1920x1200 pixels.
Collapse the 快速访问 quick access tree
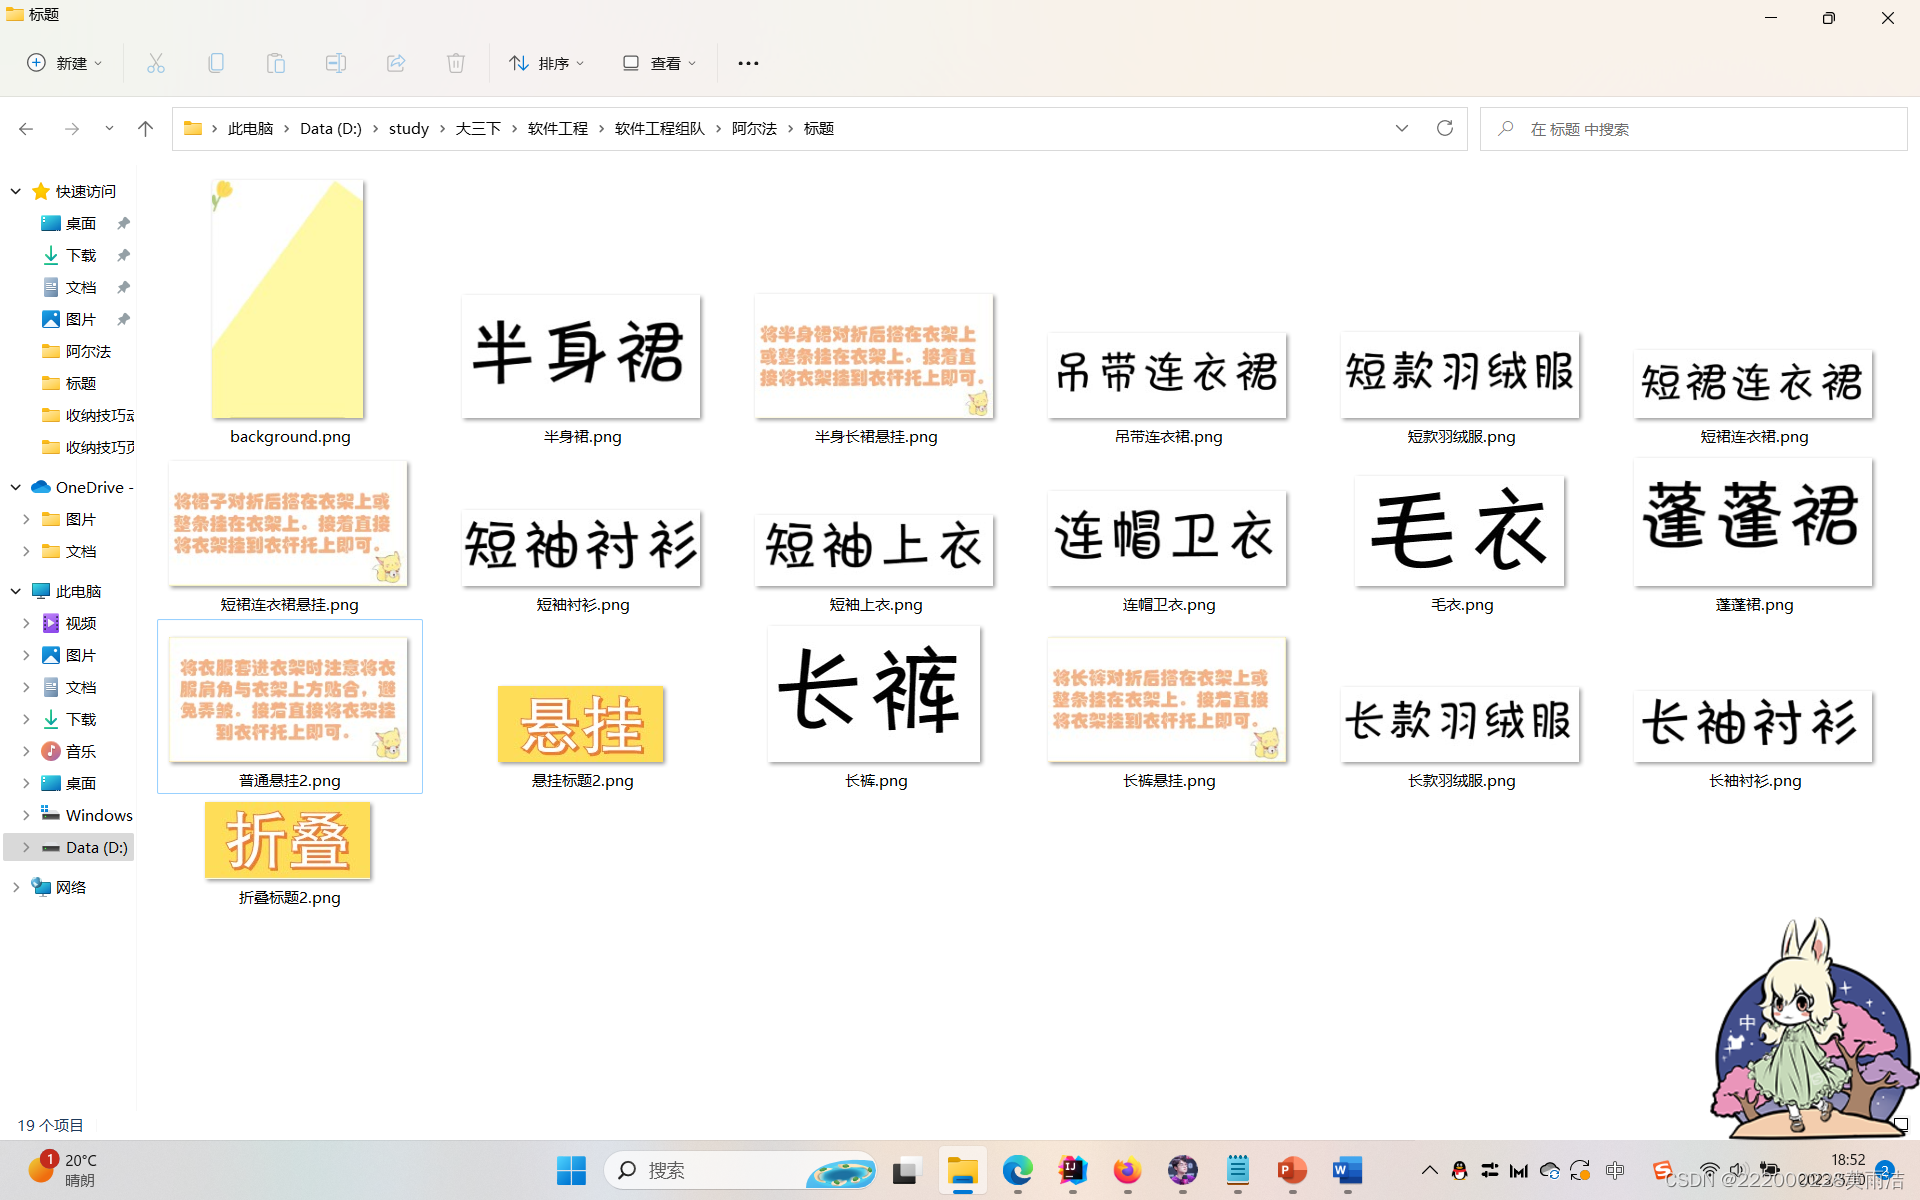16,191
